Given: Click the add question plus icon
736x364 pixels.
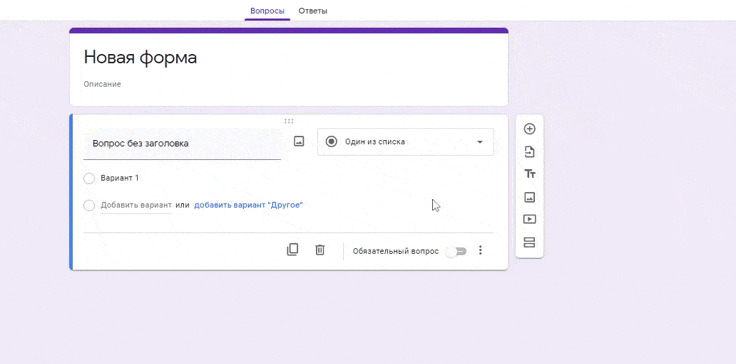Looking at the screenshot, I should point(529,129).
